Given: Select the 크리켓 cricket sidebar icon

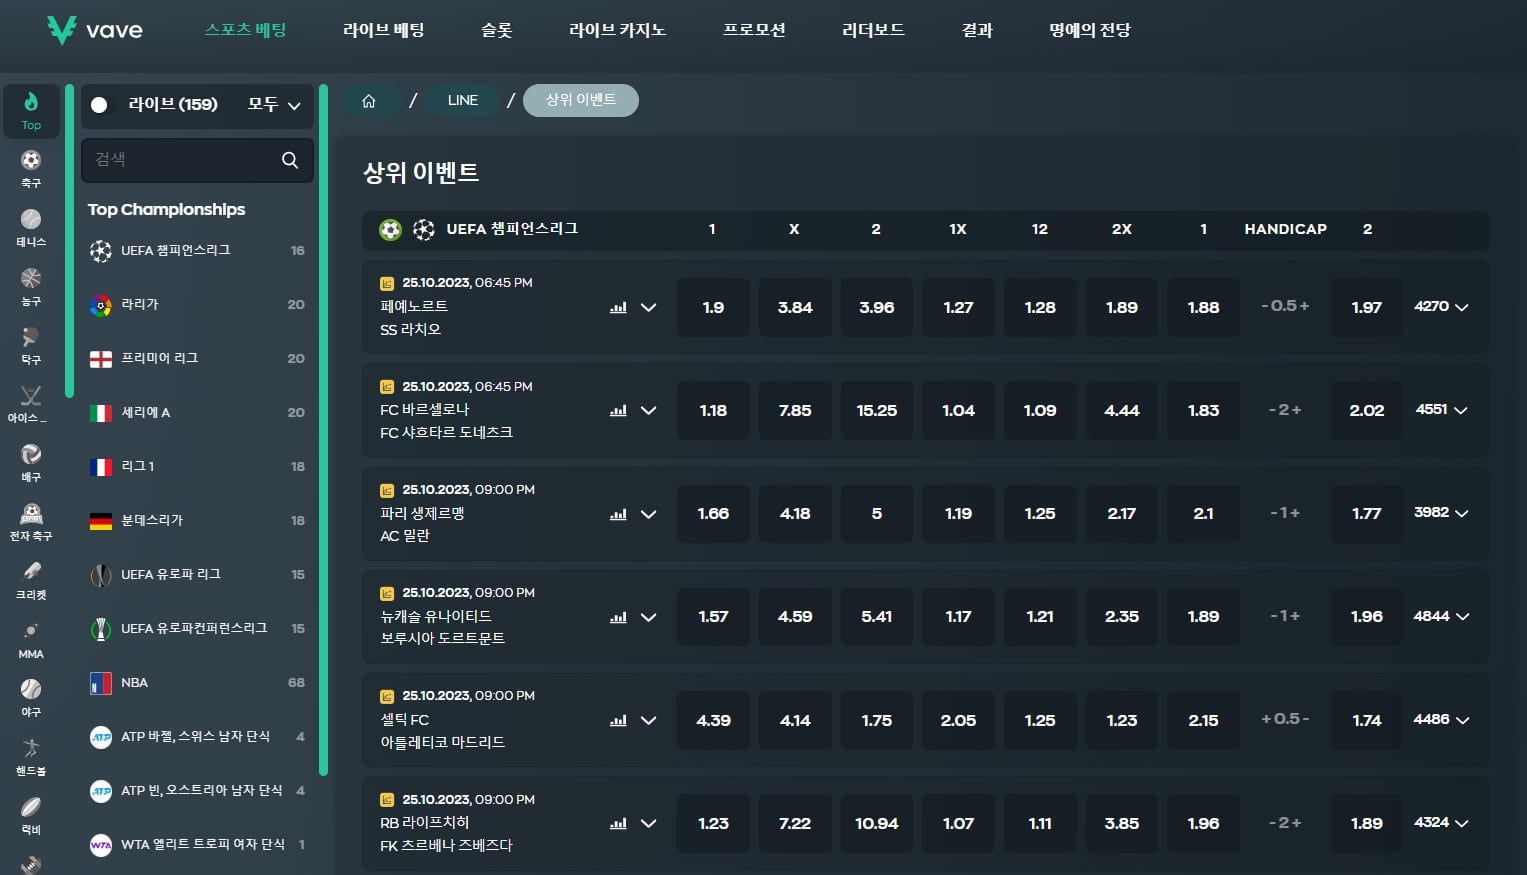Looking at the screenshot, I should 31,572.
